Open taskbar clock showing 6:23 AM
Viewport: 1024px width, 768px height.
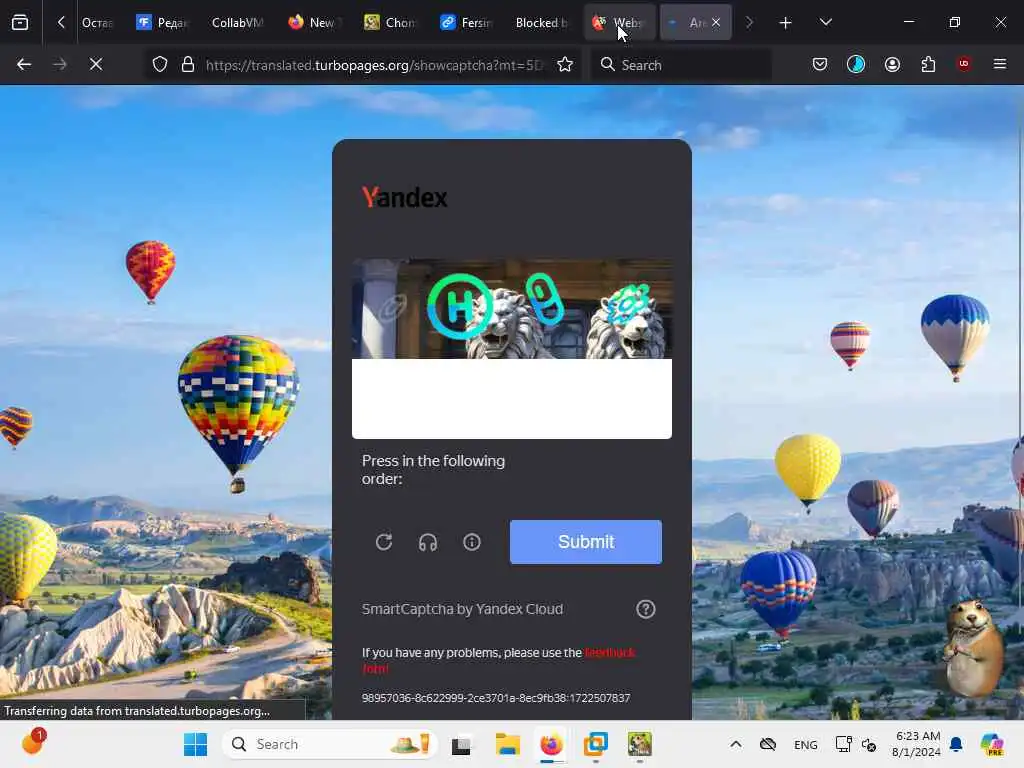[x=917, y=744]
